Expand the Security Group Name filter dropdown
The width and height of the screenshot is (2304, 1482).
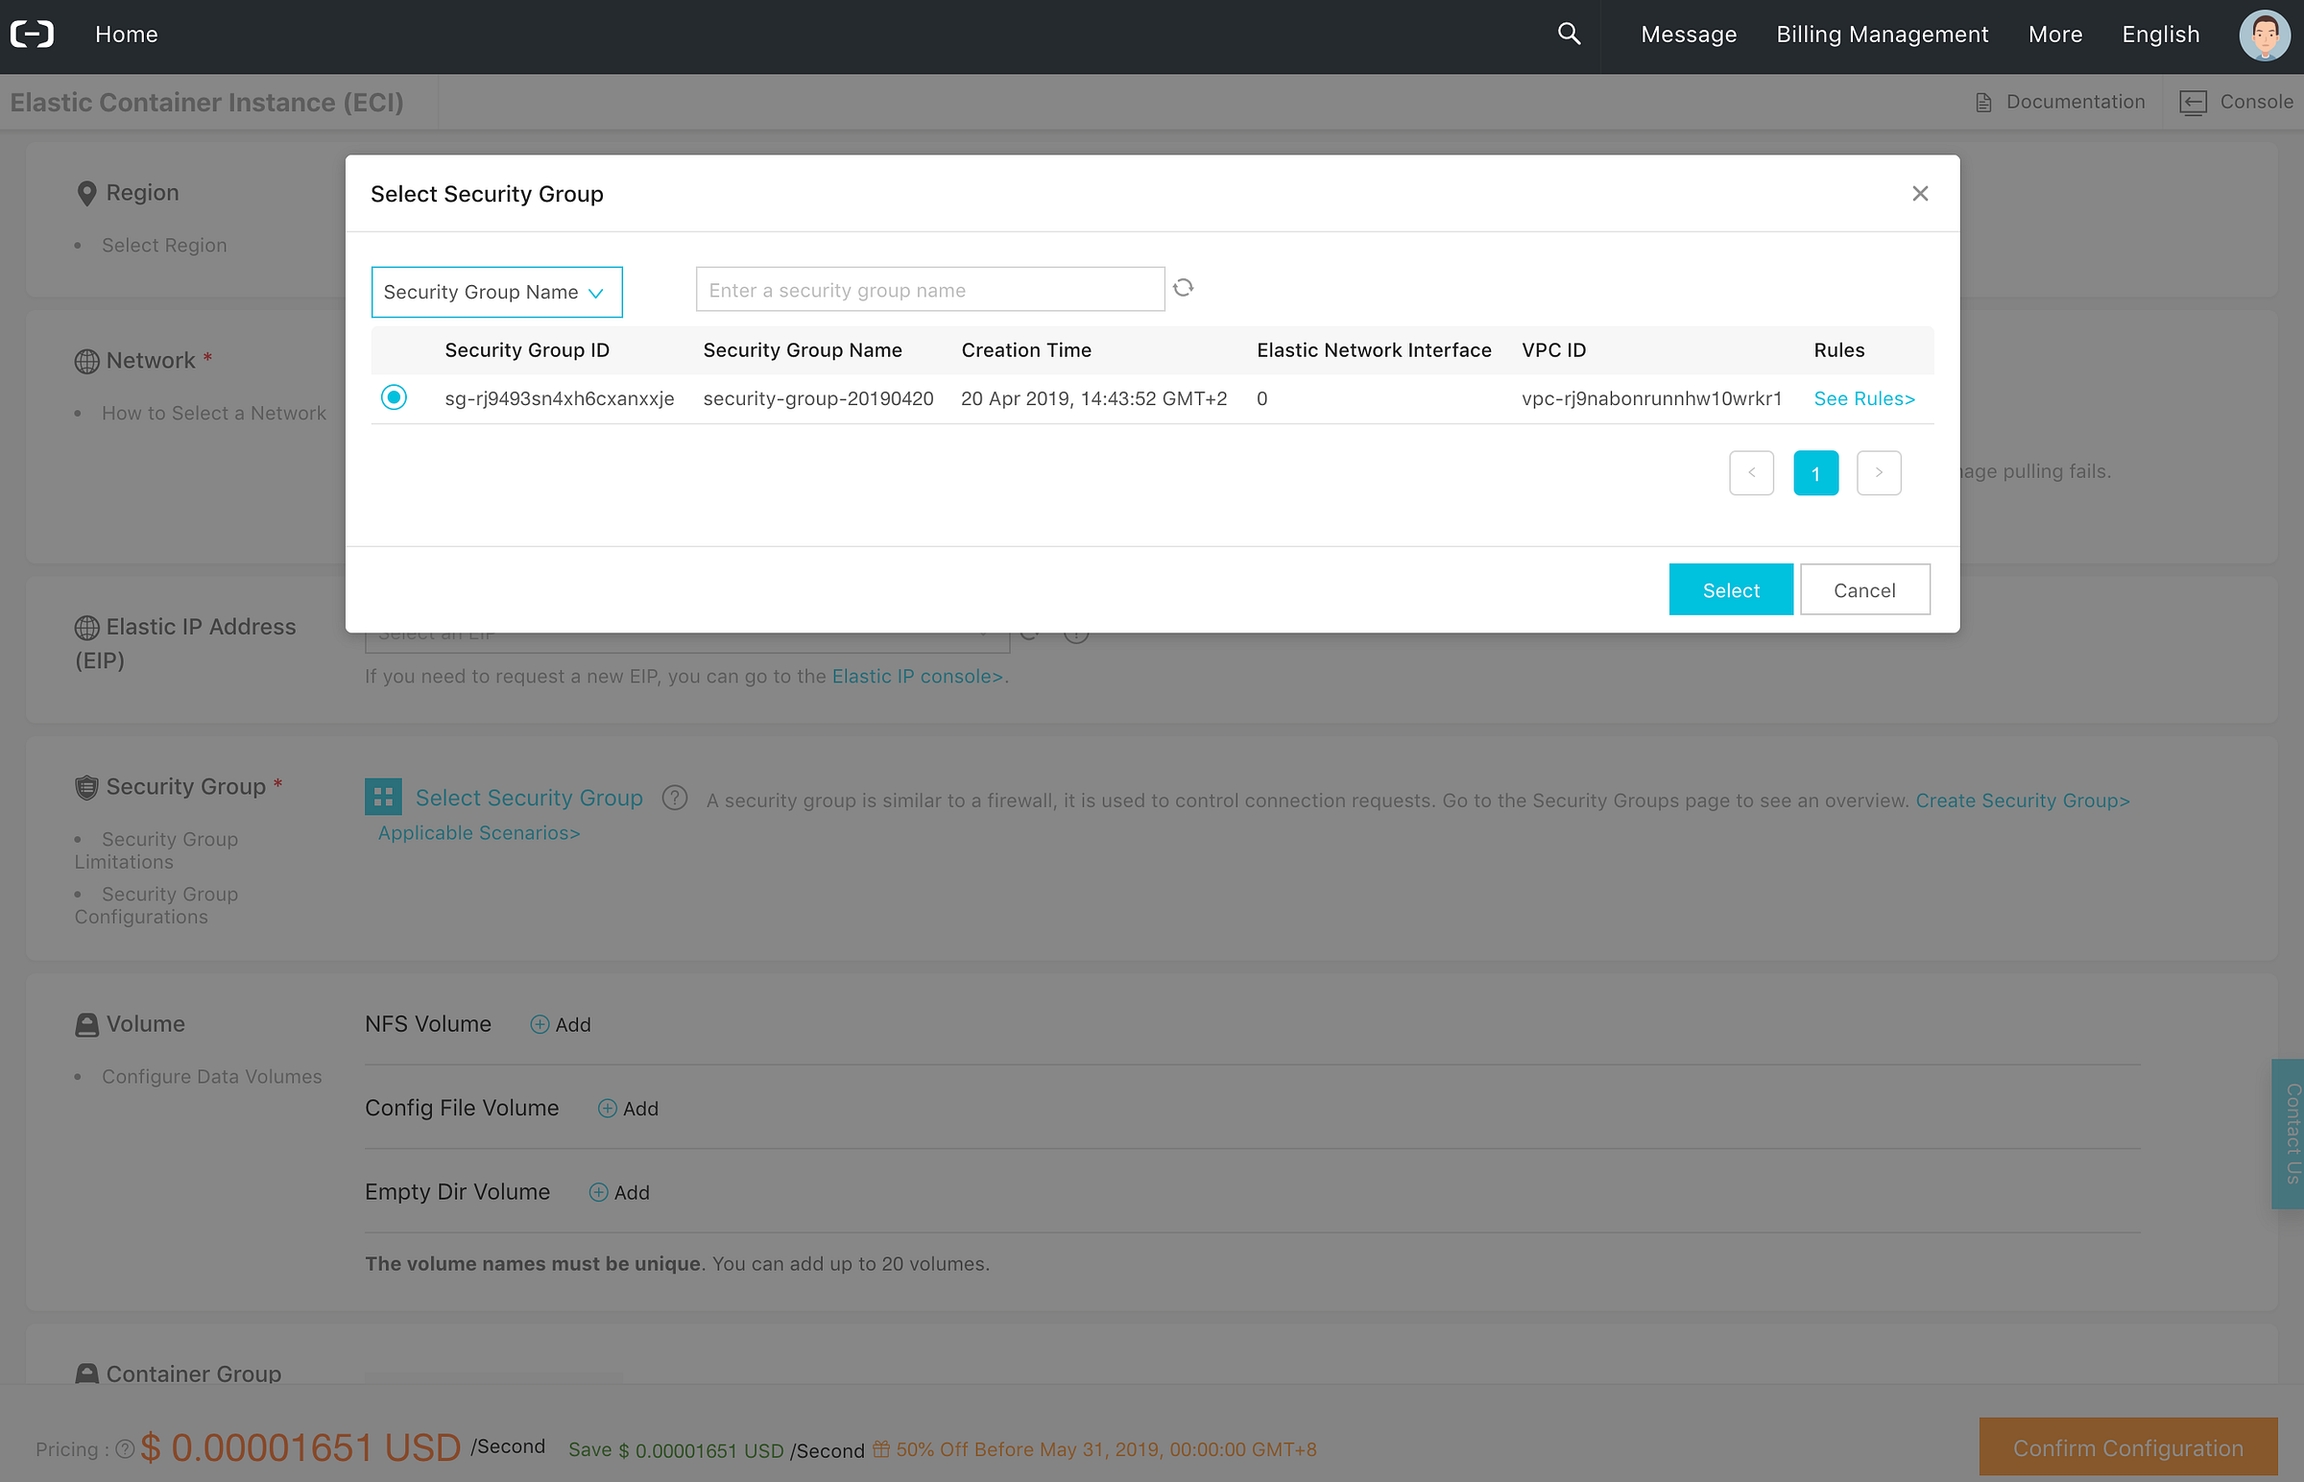point(497,292)
